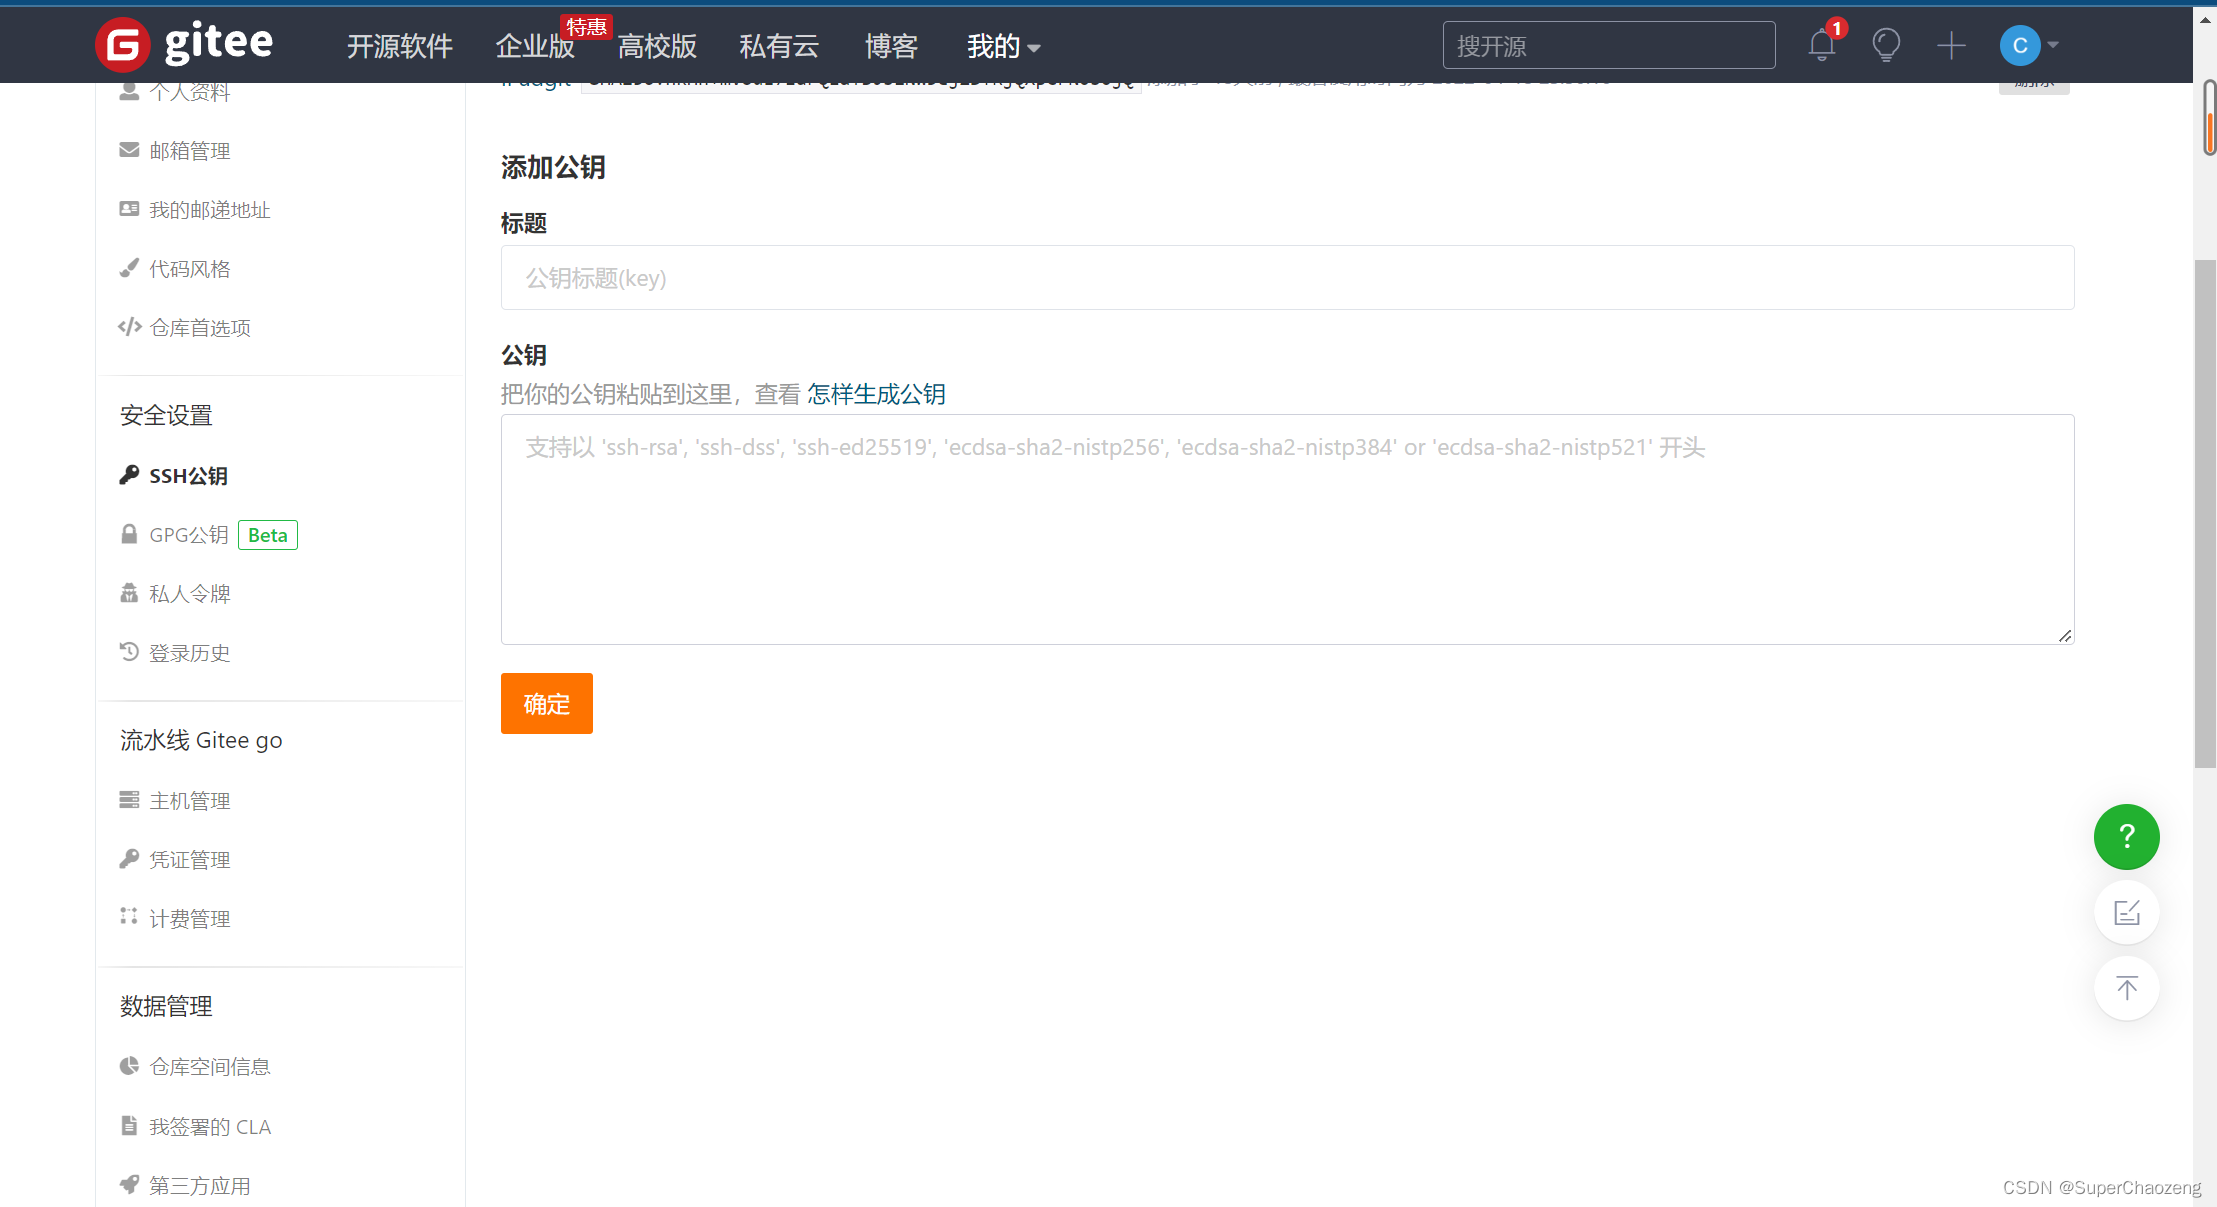This screenshot has height=1207, width=2217.
Task: Open the notifications bell
Action: (x=1821, y=46)
